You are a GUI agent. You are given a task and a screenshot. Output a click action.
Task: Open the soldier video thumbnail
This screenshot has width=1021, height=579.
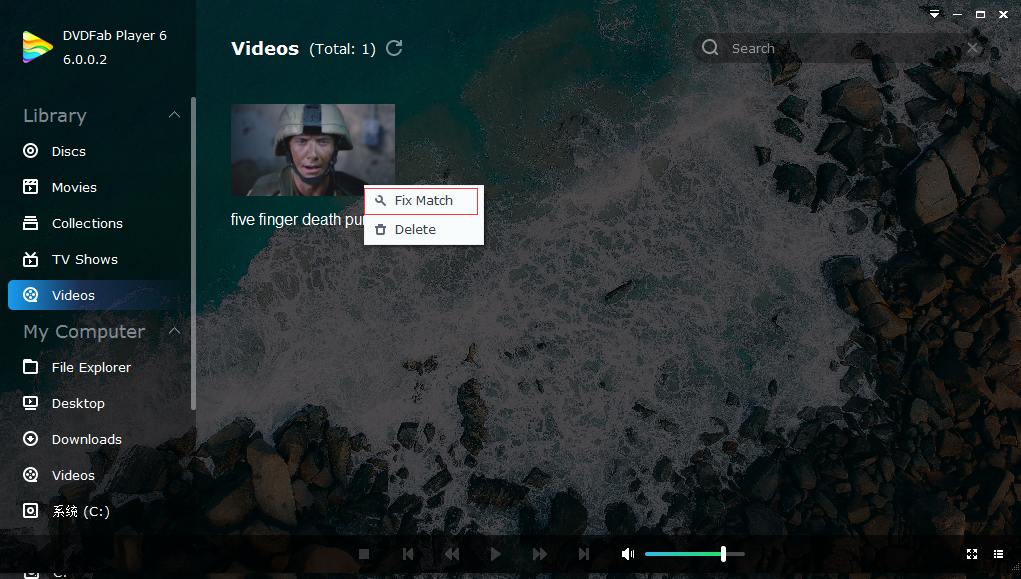point(312,149)
